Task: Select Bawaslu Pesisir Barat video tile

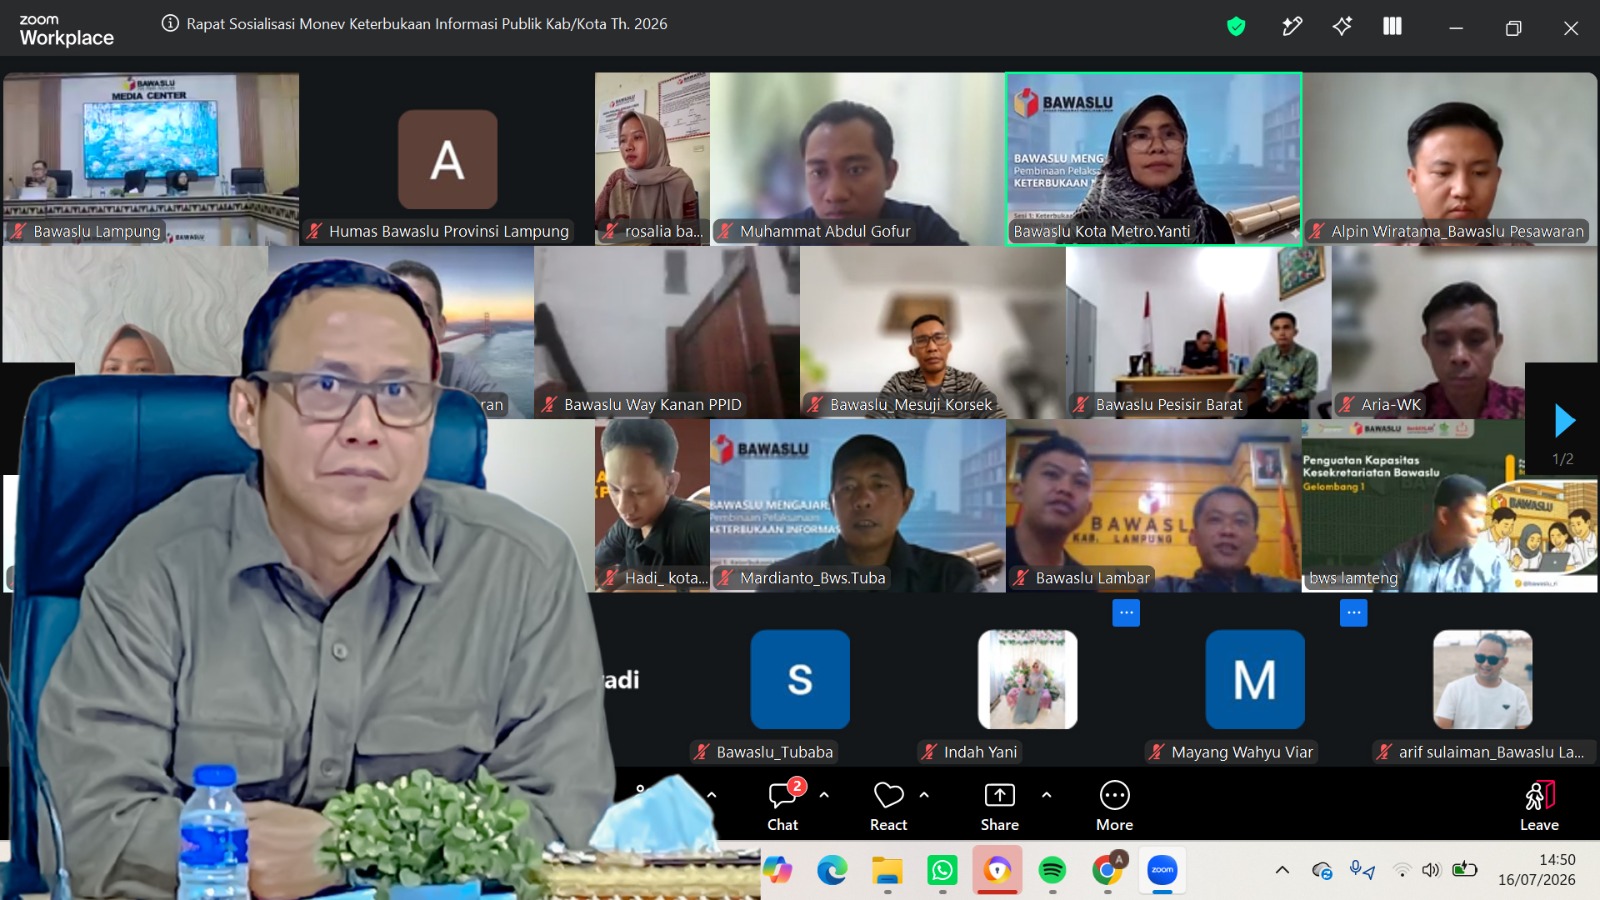Action: 1199,332
